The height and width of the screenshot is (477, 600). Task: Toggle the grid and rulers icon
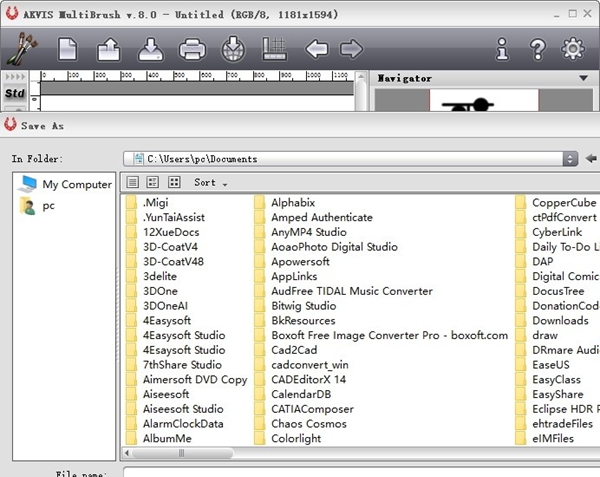tap(274, 49)
